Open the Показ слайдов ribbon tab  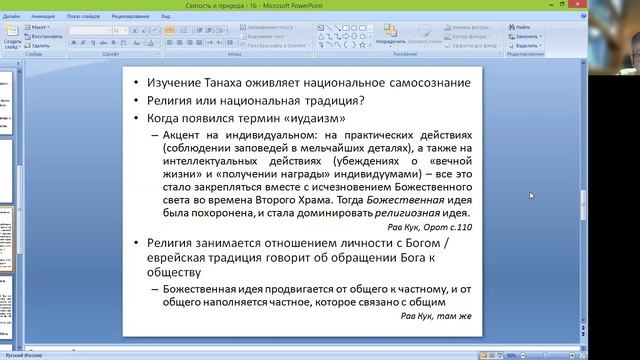click(x=83, y=16)
